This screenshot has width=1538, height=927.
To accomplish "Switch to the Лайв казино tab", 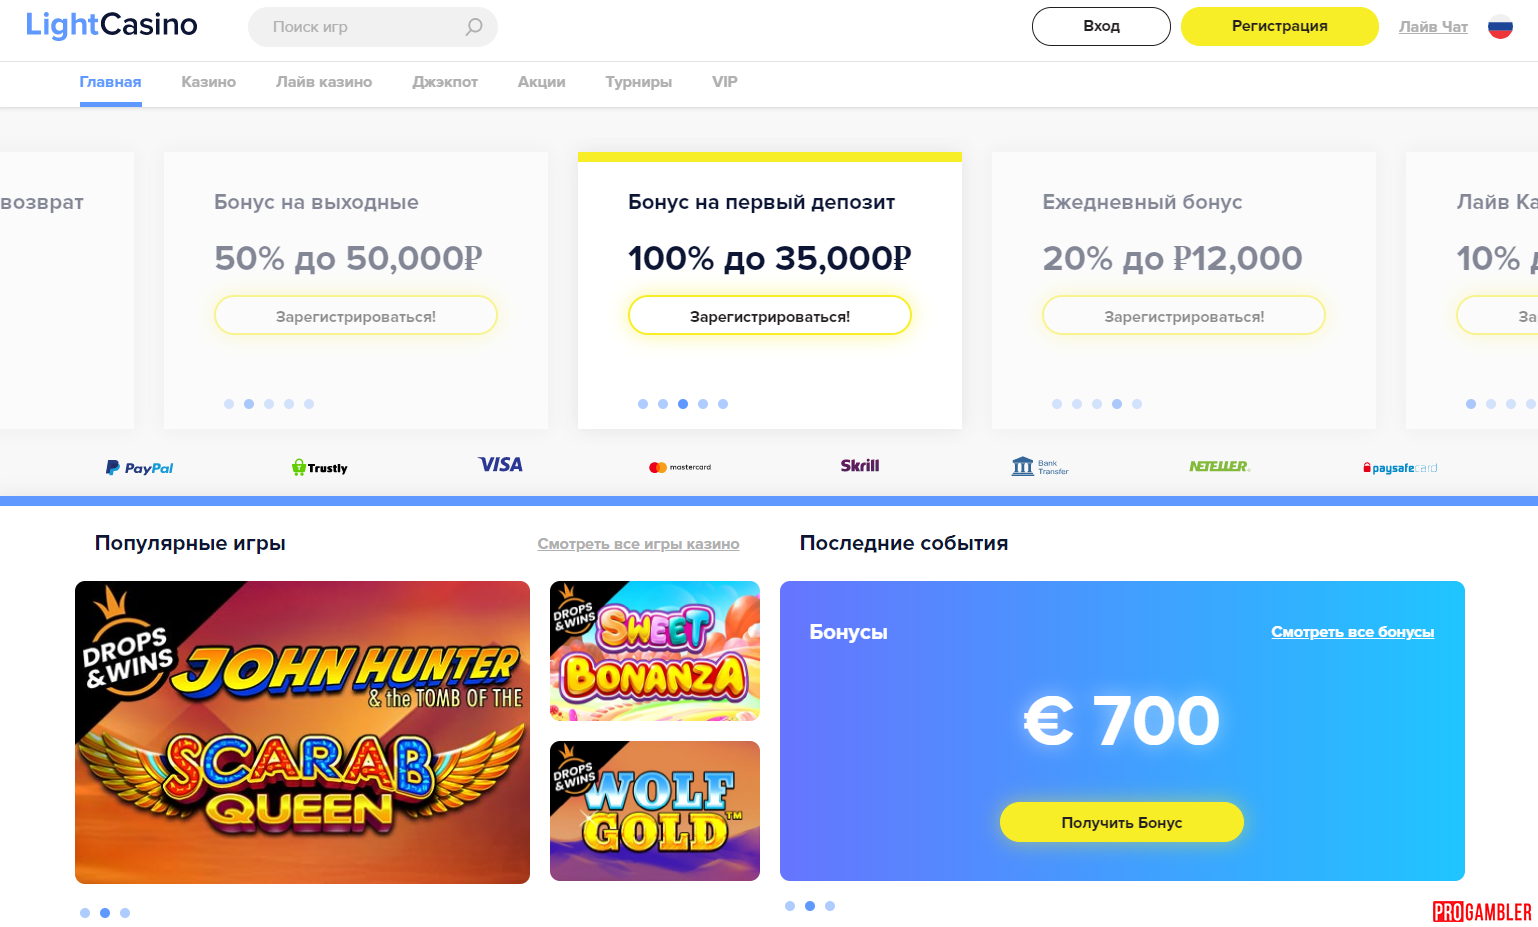I will click(324, 82).
